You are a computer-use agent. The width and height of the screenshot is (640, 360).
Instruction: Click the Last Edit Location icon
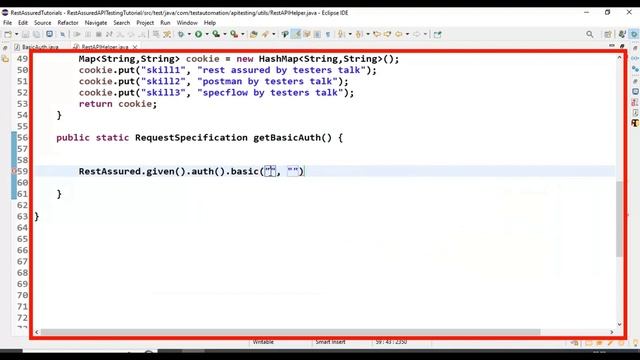pyautogui.click(x=377, y=34)
